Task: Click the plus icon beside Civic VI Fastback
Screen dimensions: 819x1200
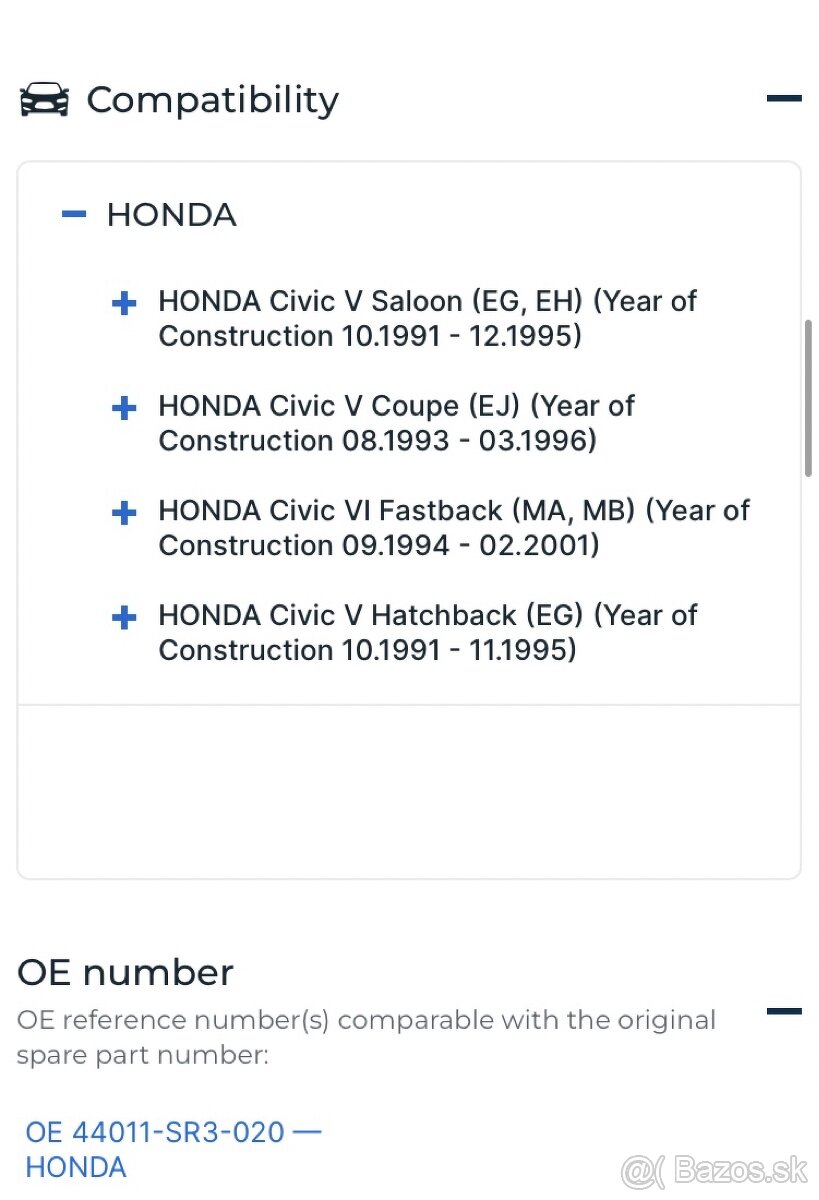Action: click(123, 512)
